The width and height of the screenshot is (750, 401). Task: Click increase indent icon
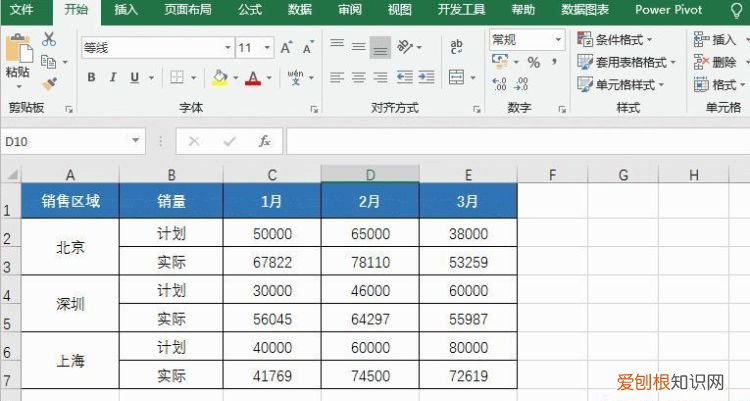(x=427, y=77)
